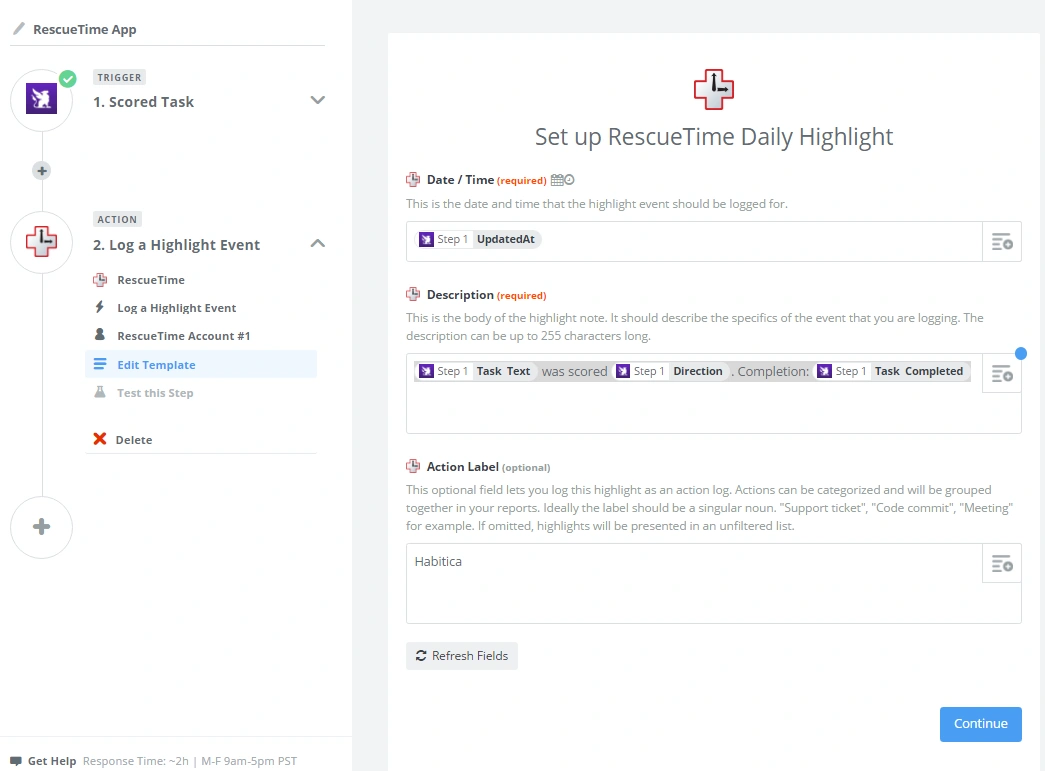Delete this action step
This screenshot has height=771, width=1045.
tap(133, 440)
